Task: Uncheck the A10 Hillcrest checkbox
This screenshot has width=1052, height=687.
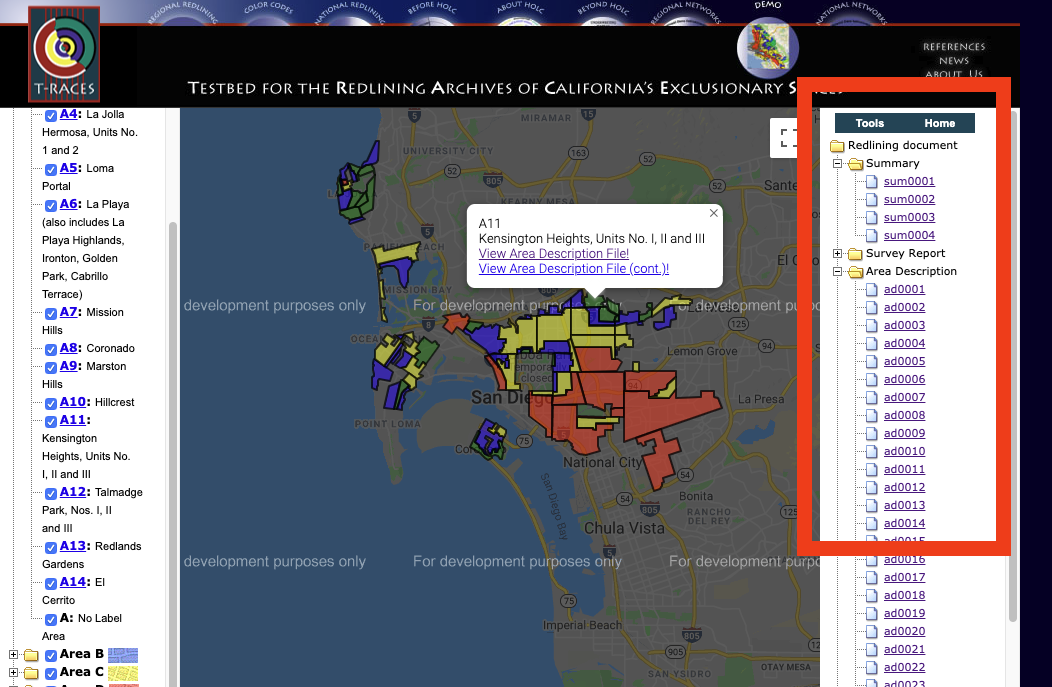Action: click(50, 403)
